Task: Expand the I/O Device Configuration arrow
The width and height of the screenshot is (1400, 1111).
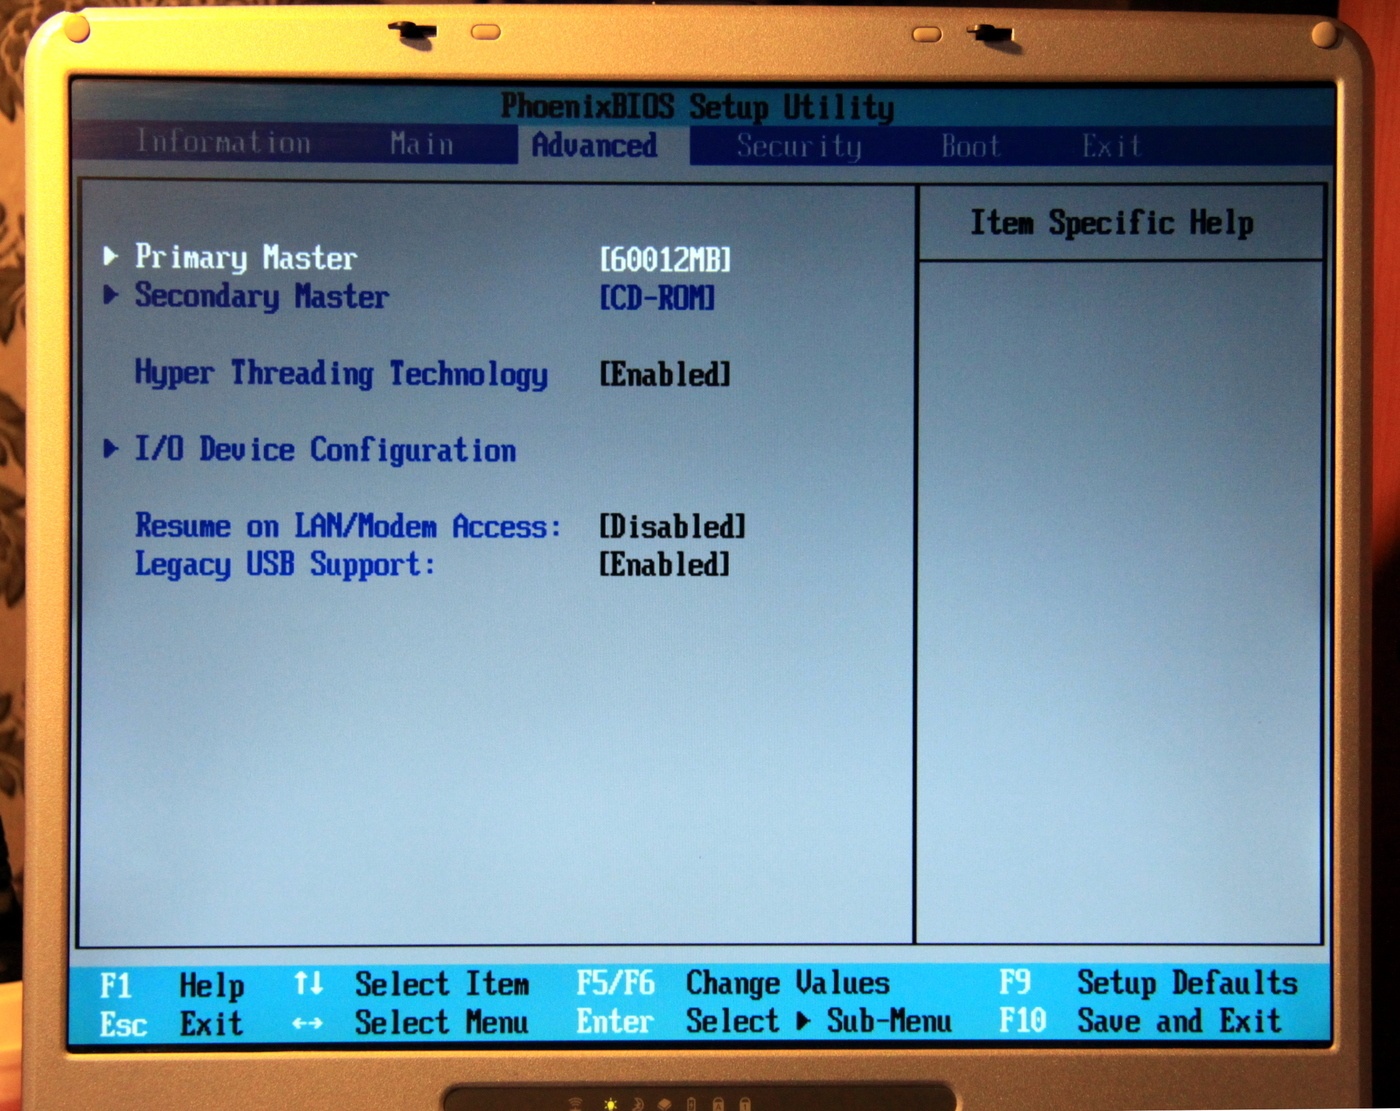Action: click(x=111, y=449)
